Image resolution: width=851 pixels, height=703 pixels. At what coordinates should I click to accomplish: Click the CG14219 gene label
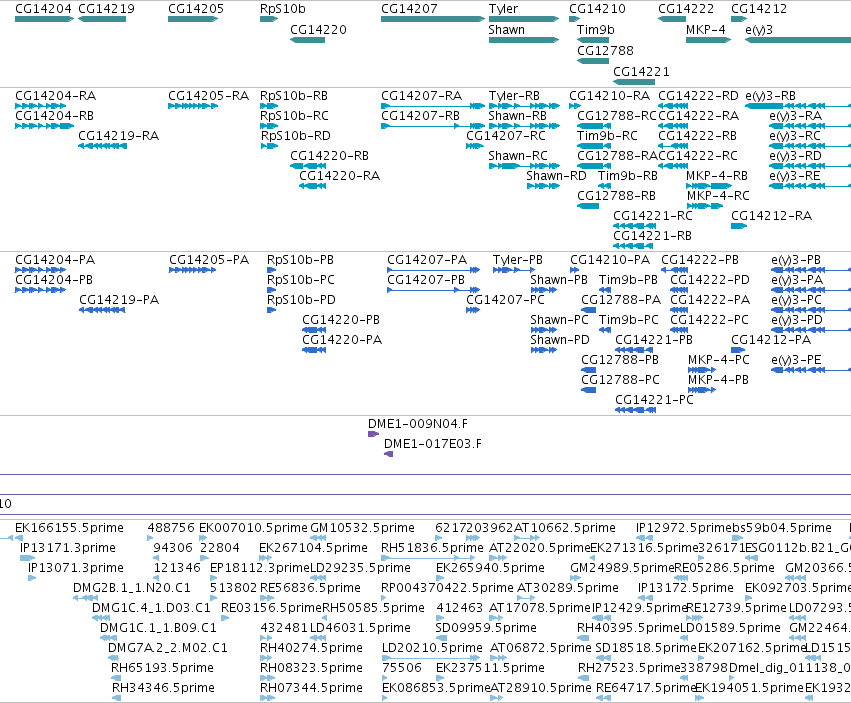[106, 9]
